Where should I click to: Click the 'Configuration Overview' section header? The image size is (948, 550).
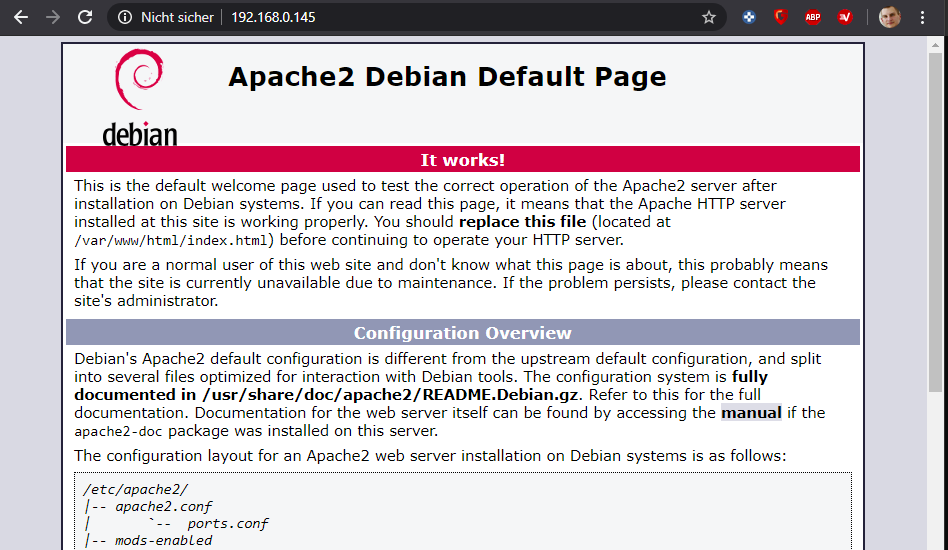click(x=462, y=333)
